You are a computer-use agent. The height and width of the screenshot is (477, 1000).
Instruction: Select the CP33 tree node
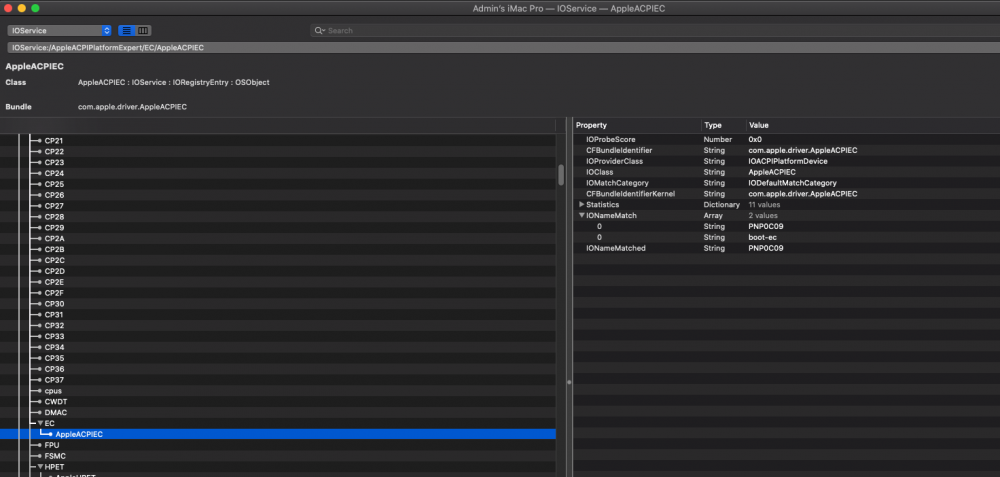click(x=54, y=336)
